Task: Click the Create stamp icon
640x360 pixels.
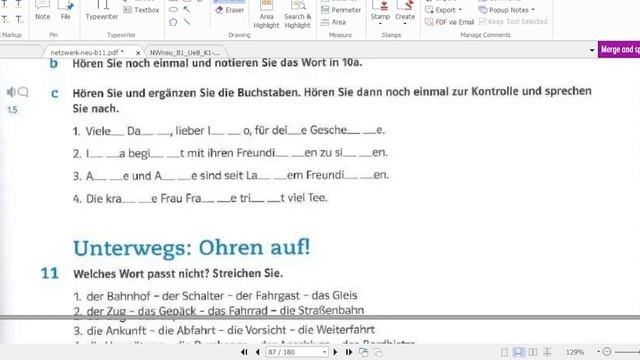Action: 405,10
